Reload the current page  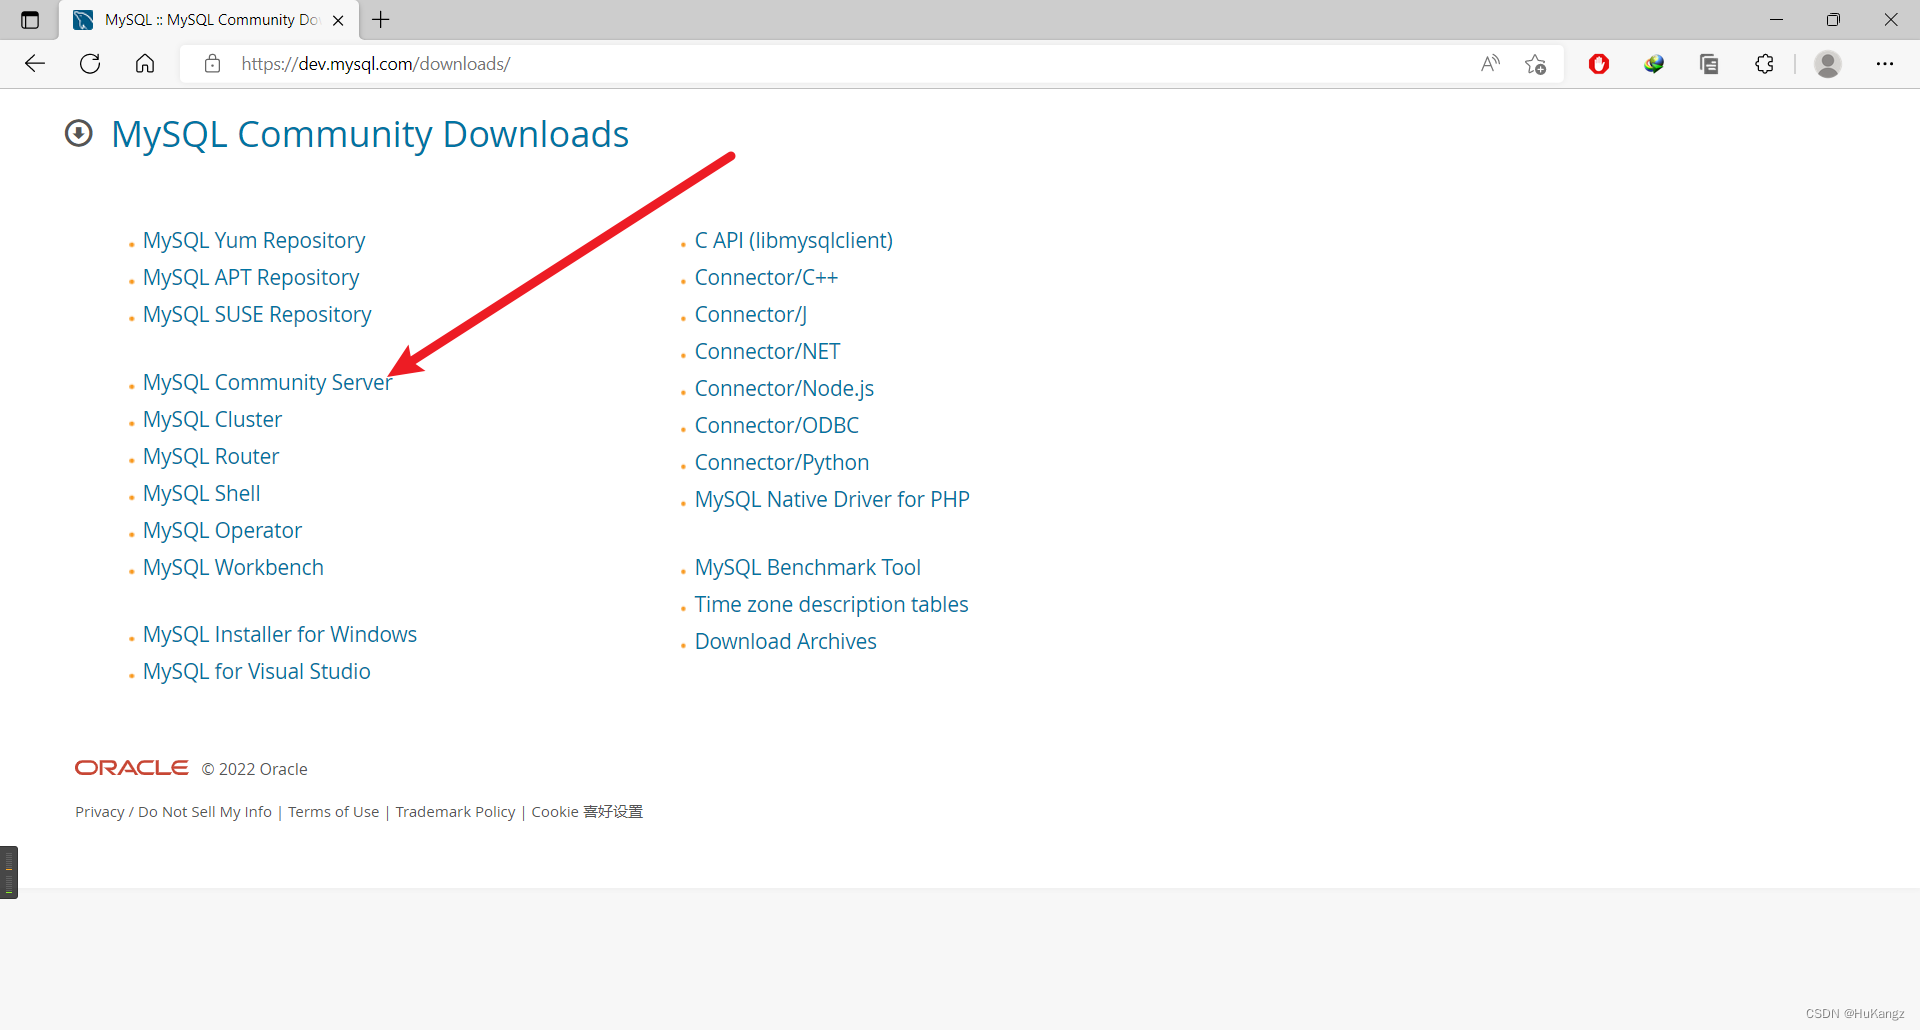(90, 64)
